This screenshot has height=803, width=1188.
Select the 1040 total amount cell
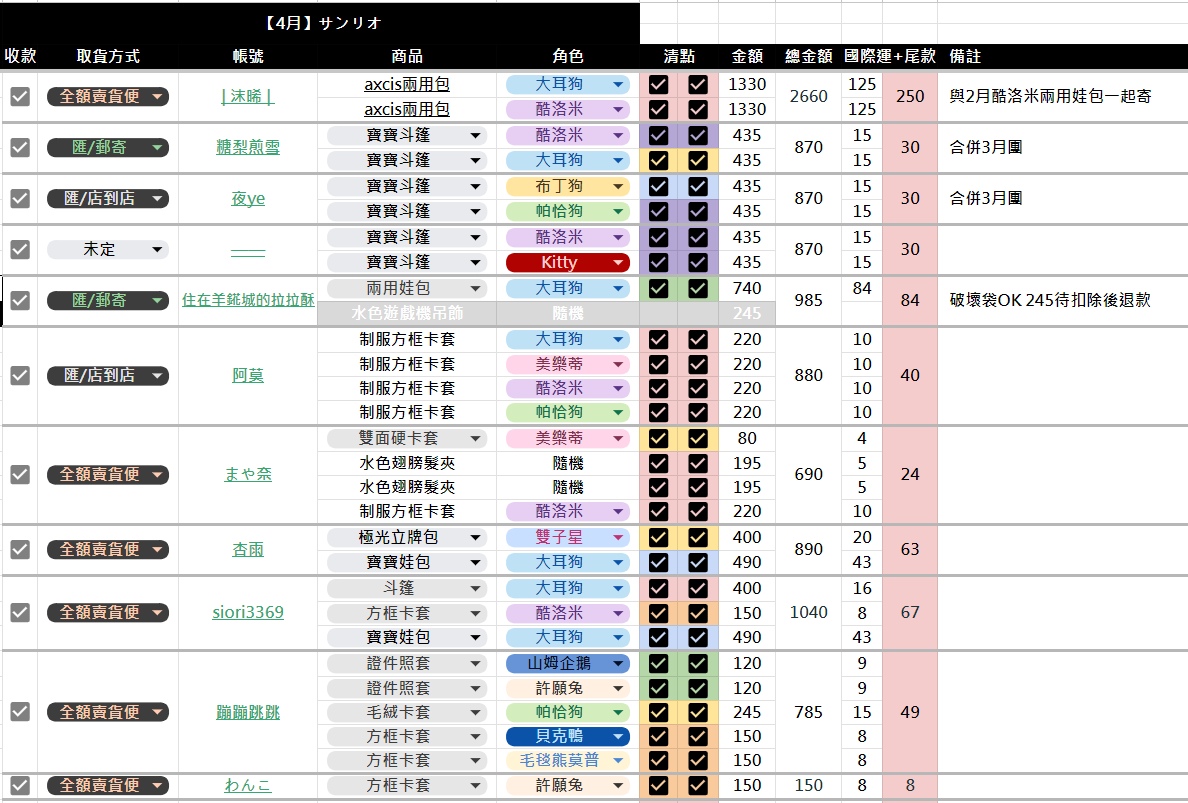pos(808,612)
